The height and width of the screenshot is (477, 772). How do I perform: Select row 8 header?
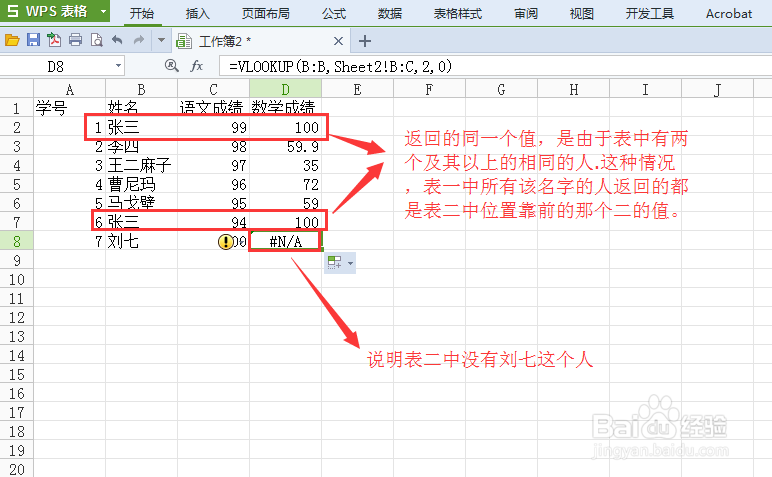point(17,241)
